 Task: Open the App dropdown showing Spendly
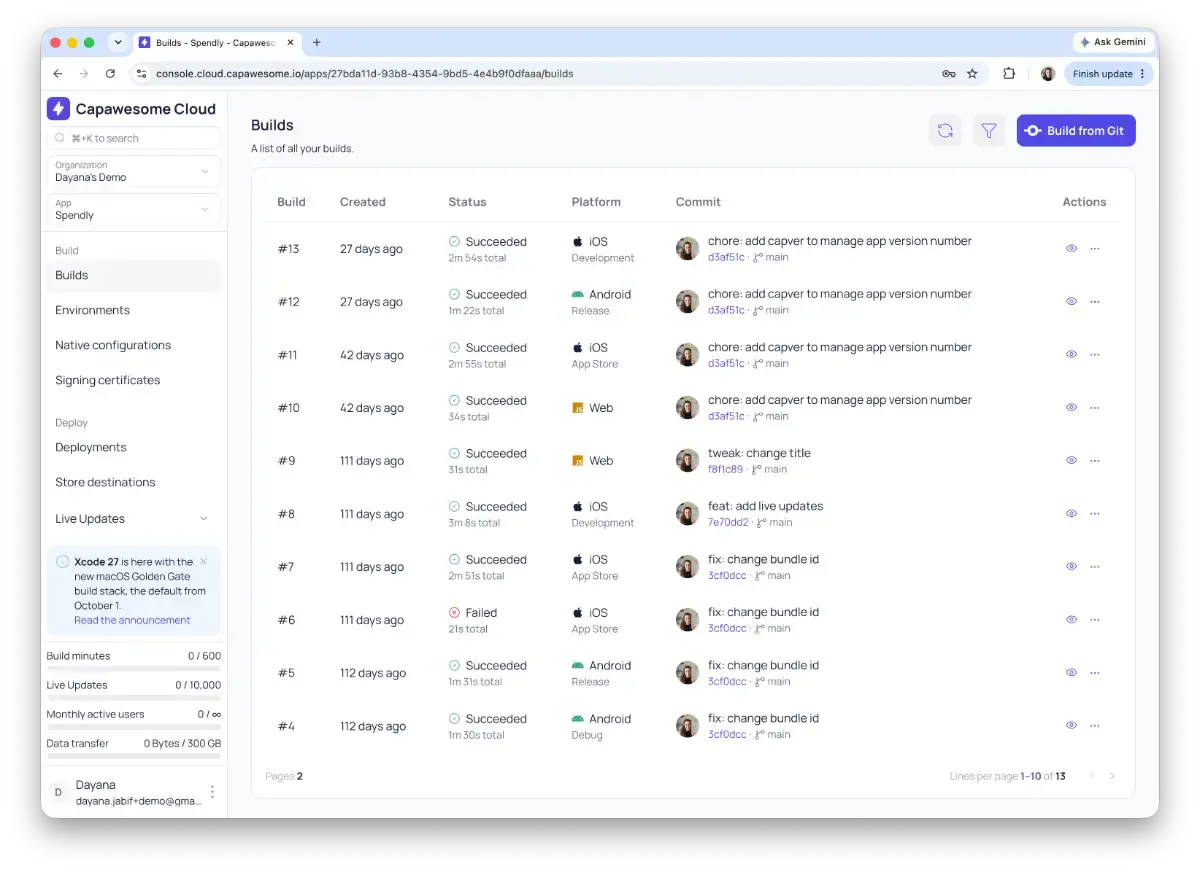134,209
